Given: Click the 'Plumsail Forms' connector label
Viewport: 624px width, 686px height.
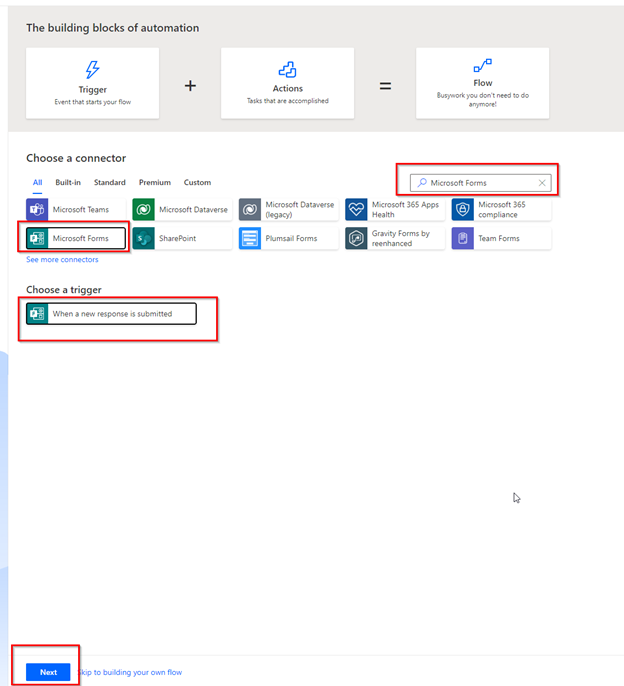Looking at the screenshot, I should 291,238.
